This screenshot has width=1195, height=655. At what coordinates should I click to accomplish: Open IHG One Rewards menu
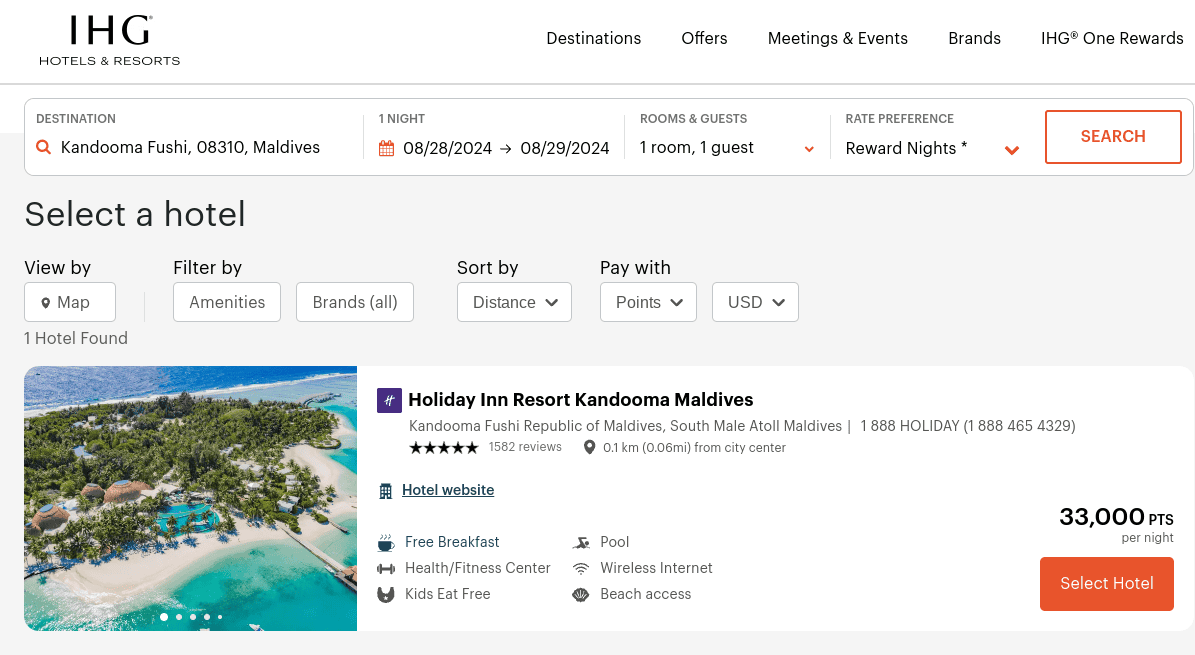click(x=1112, y=38)
